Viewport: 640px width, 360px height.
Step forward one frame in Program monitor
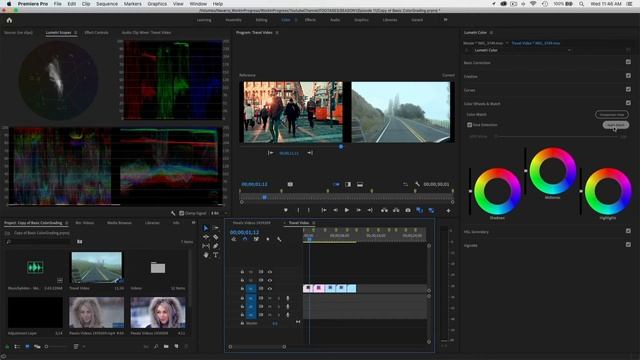(358, 210)
